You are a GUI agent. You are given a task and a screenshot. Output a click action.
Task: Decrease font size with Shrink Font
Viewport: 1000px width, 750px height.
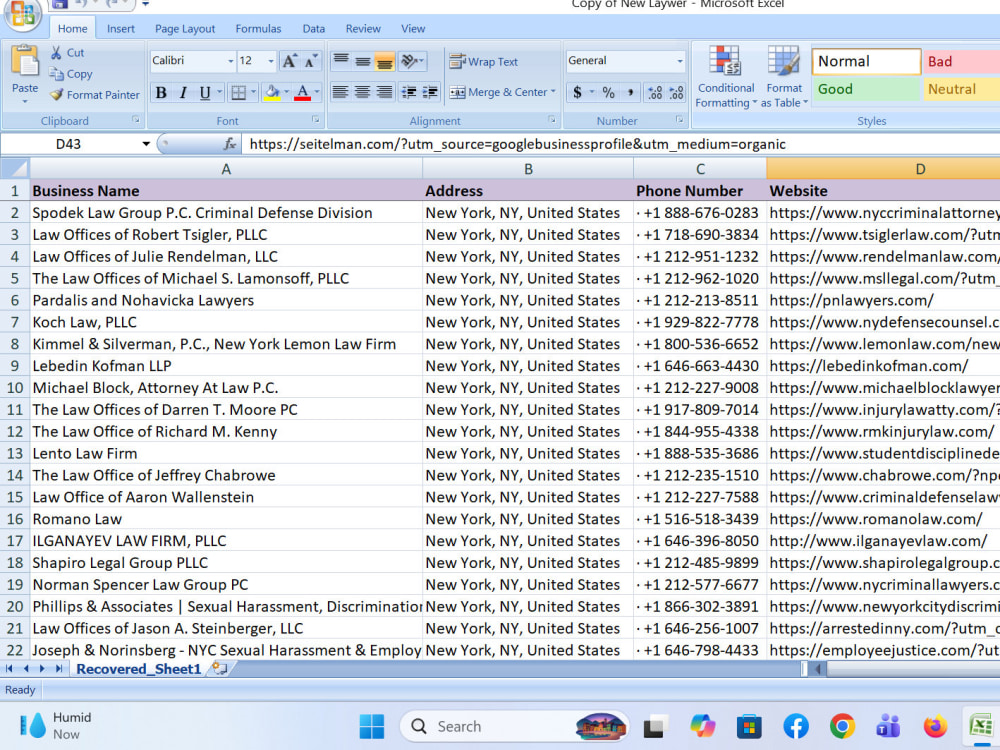click(x=311, y=61)
